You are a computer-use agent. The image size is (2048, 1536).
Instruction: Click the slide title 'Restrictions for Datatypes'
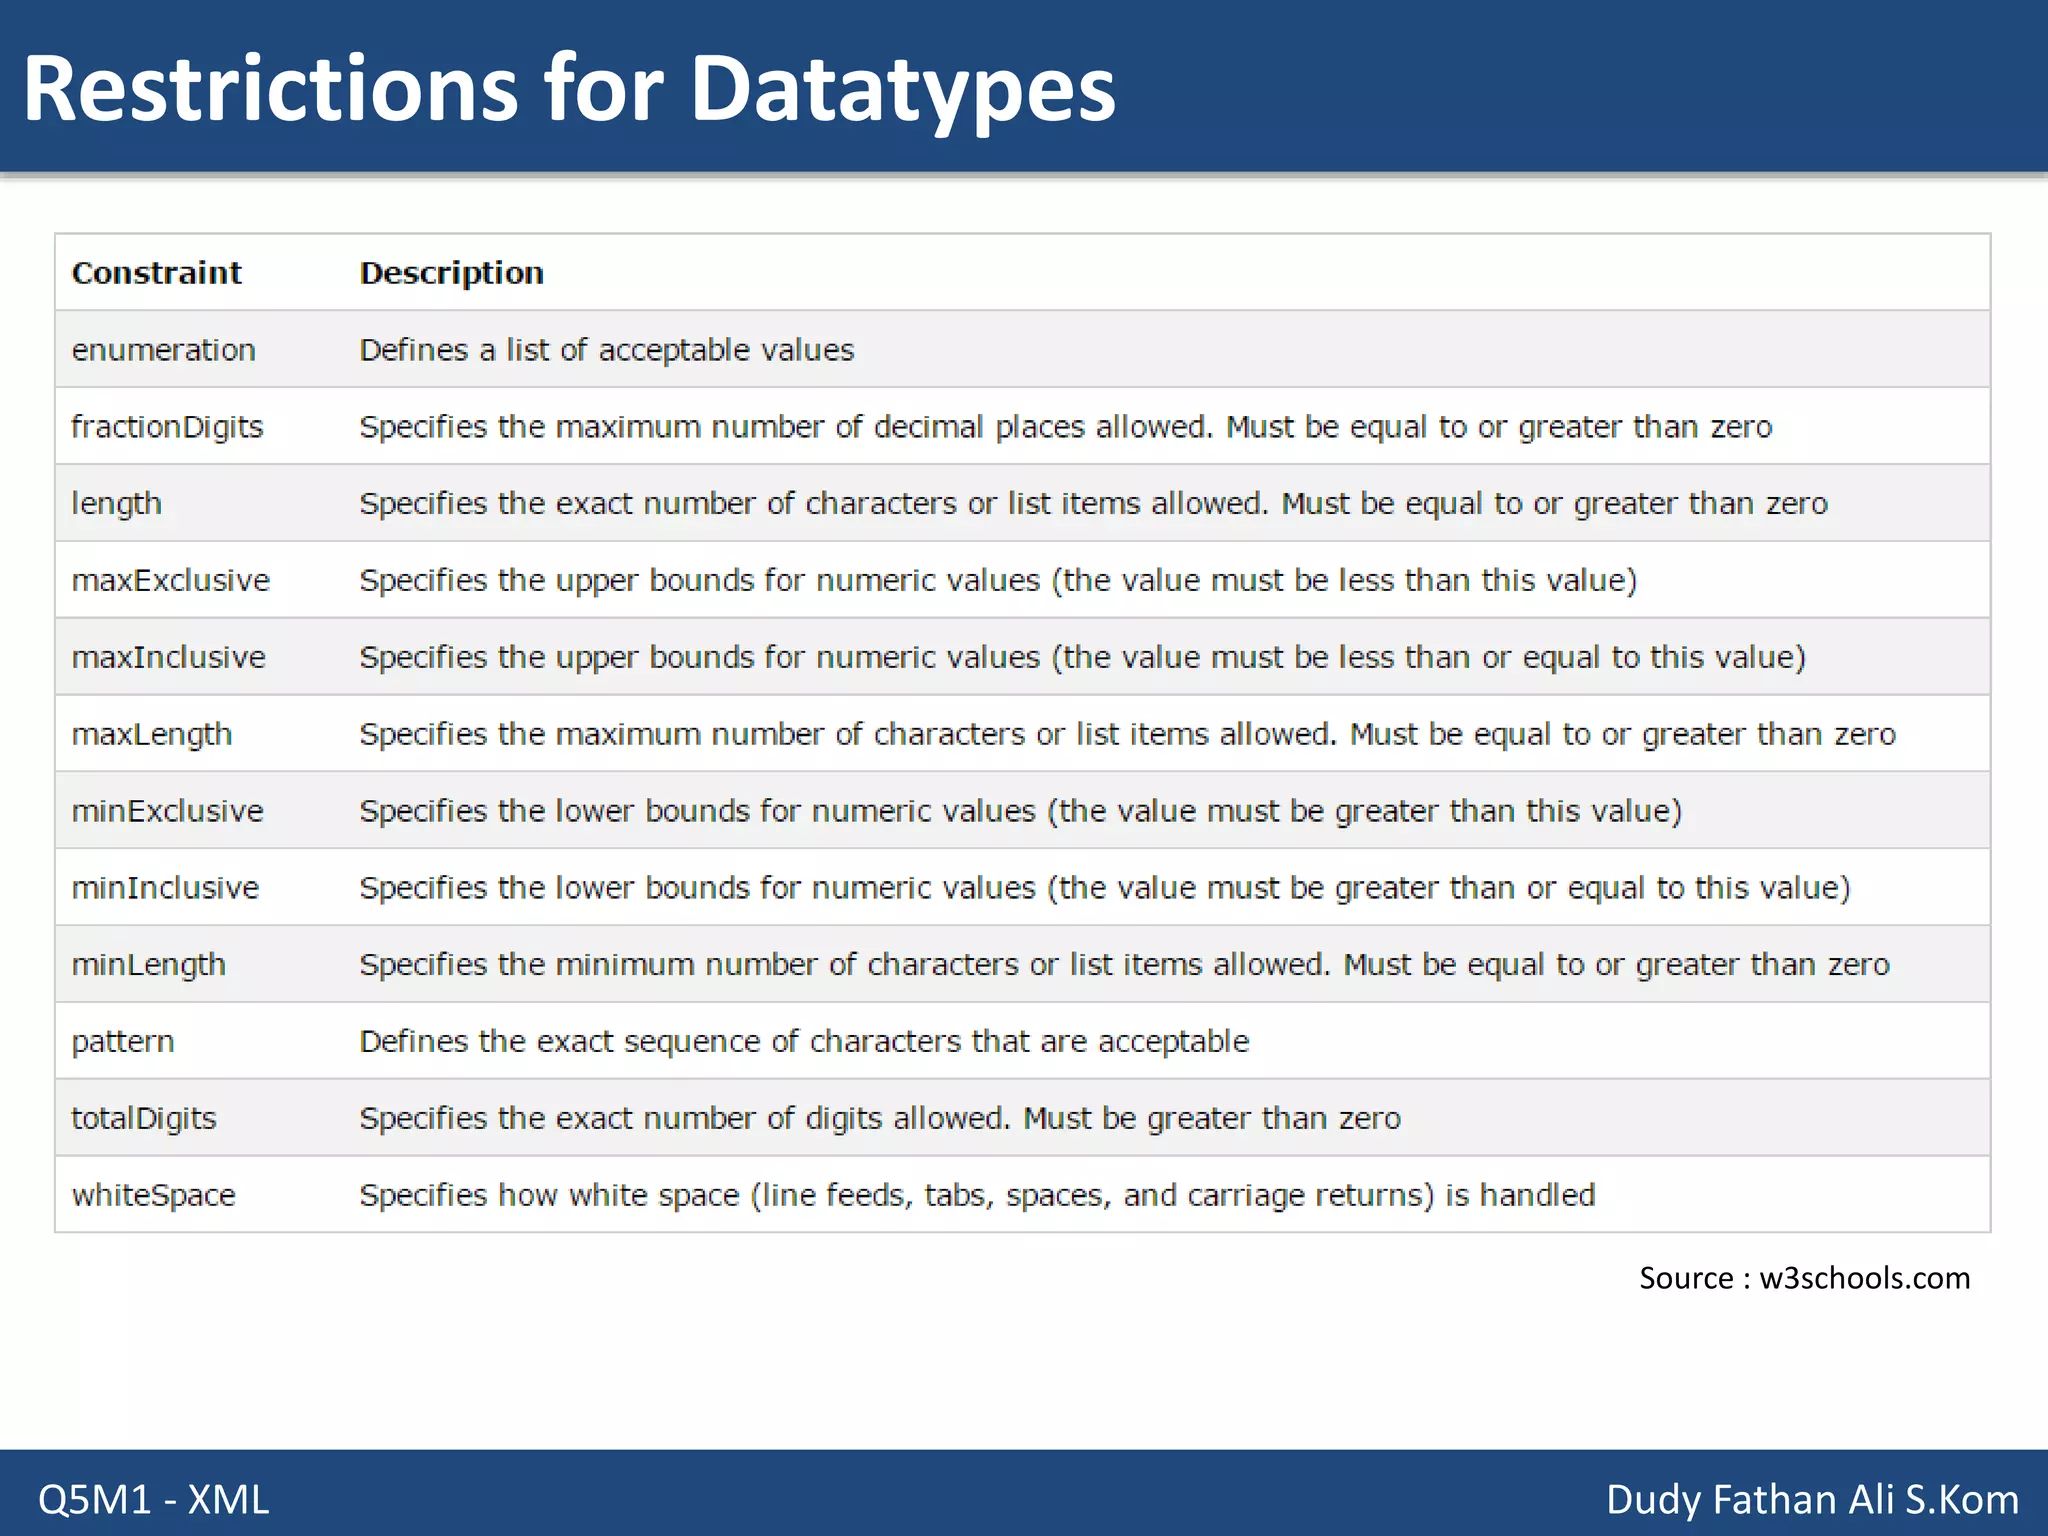point(569,90)
